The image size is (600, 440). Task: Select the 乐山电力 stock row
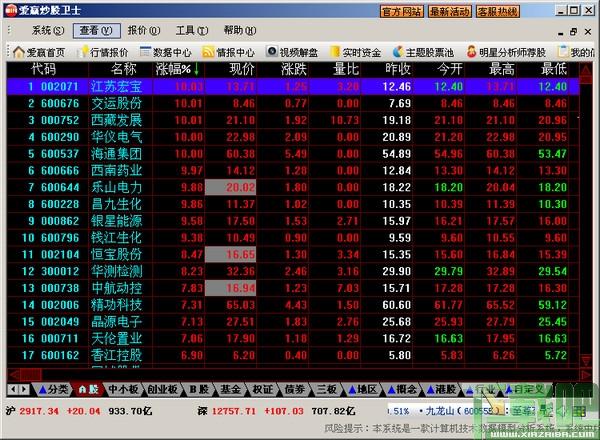293,187
